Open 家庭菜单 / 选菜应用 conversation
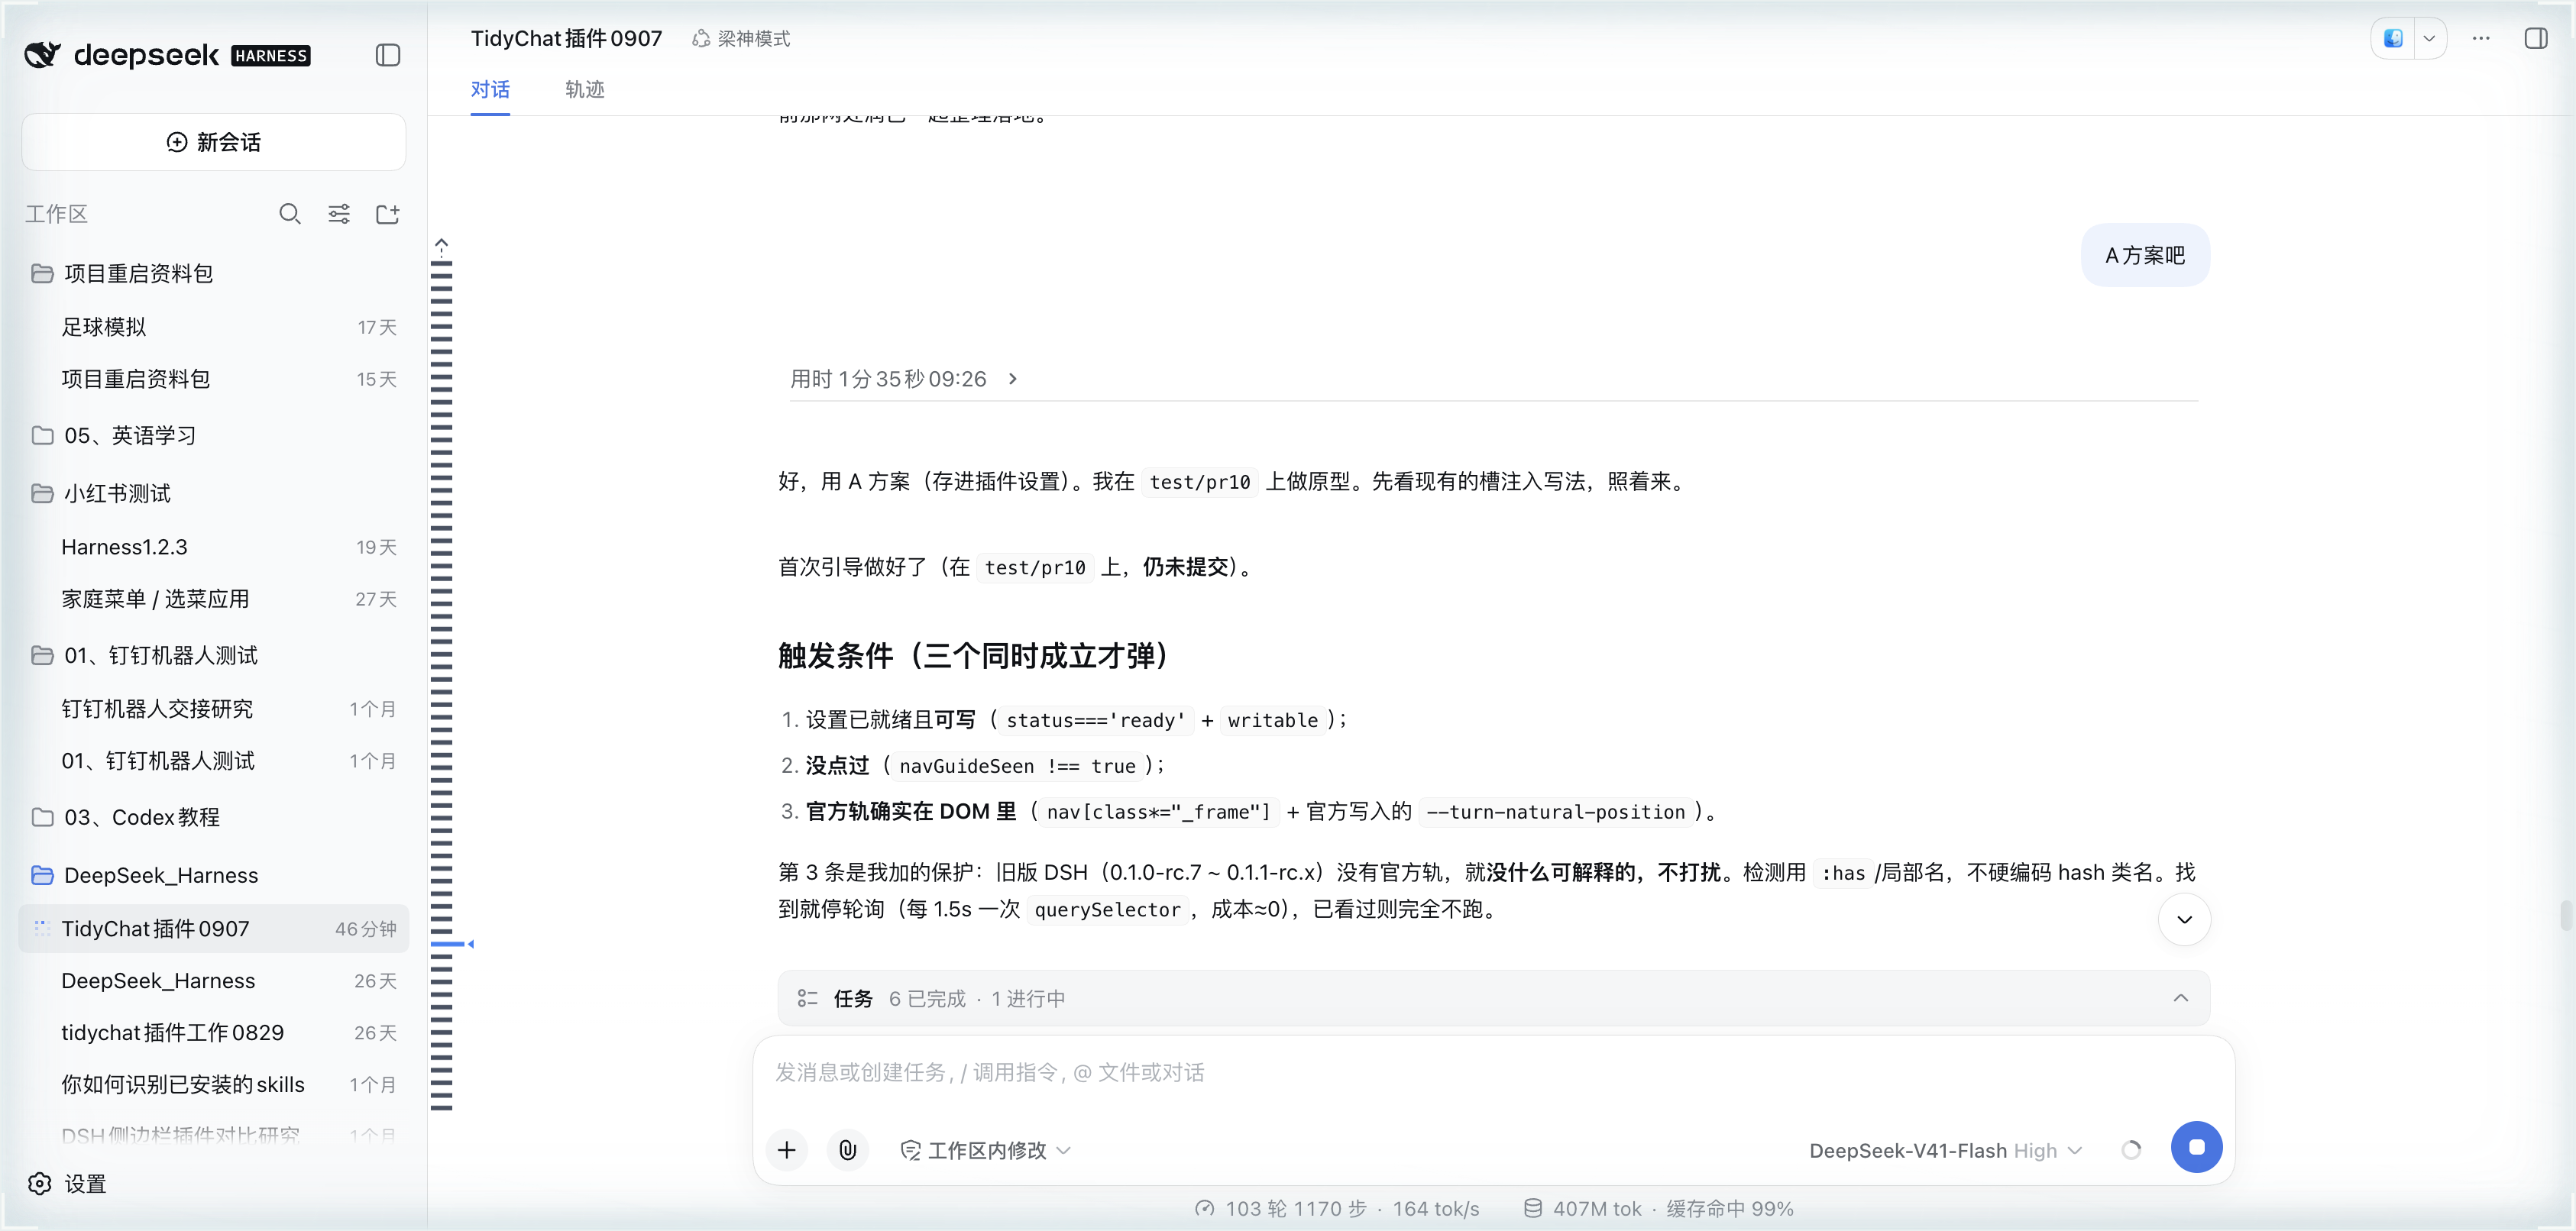Viewport: 2576px width, 1231px height. coord(214,599)
